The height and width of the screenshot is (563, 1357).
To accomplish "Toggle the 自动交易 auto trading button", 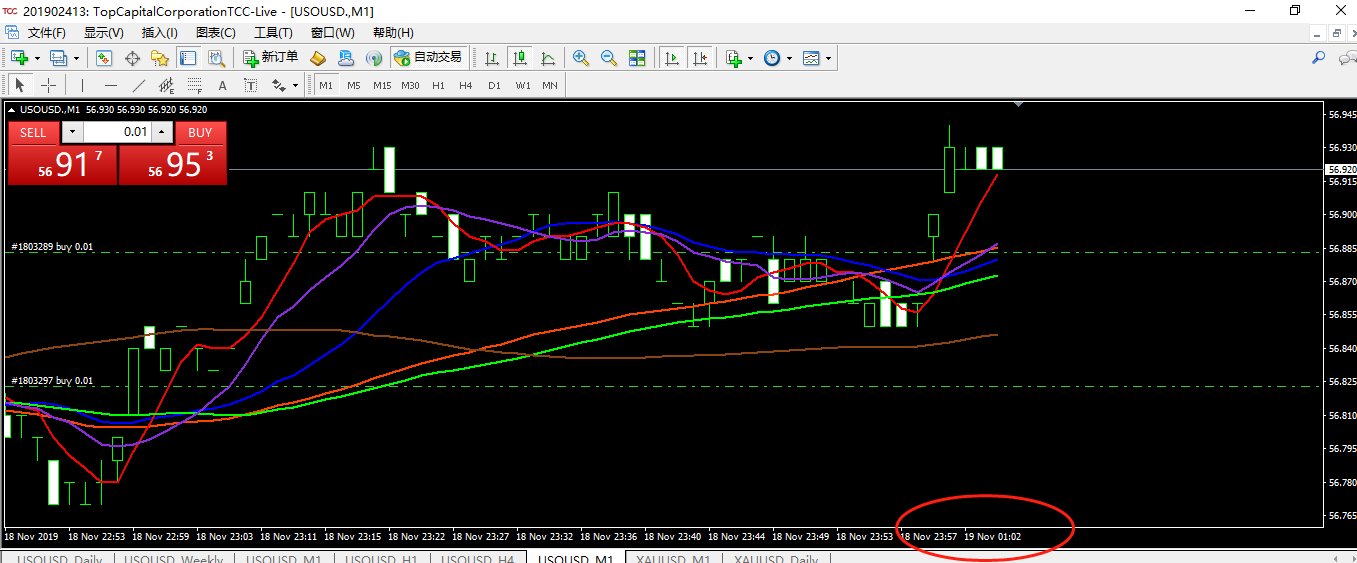I will 428,58.
